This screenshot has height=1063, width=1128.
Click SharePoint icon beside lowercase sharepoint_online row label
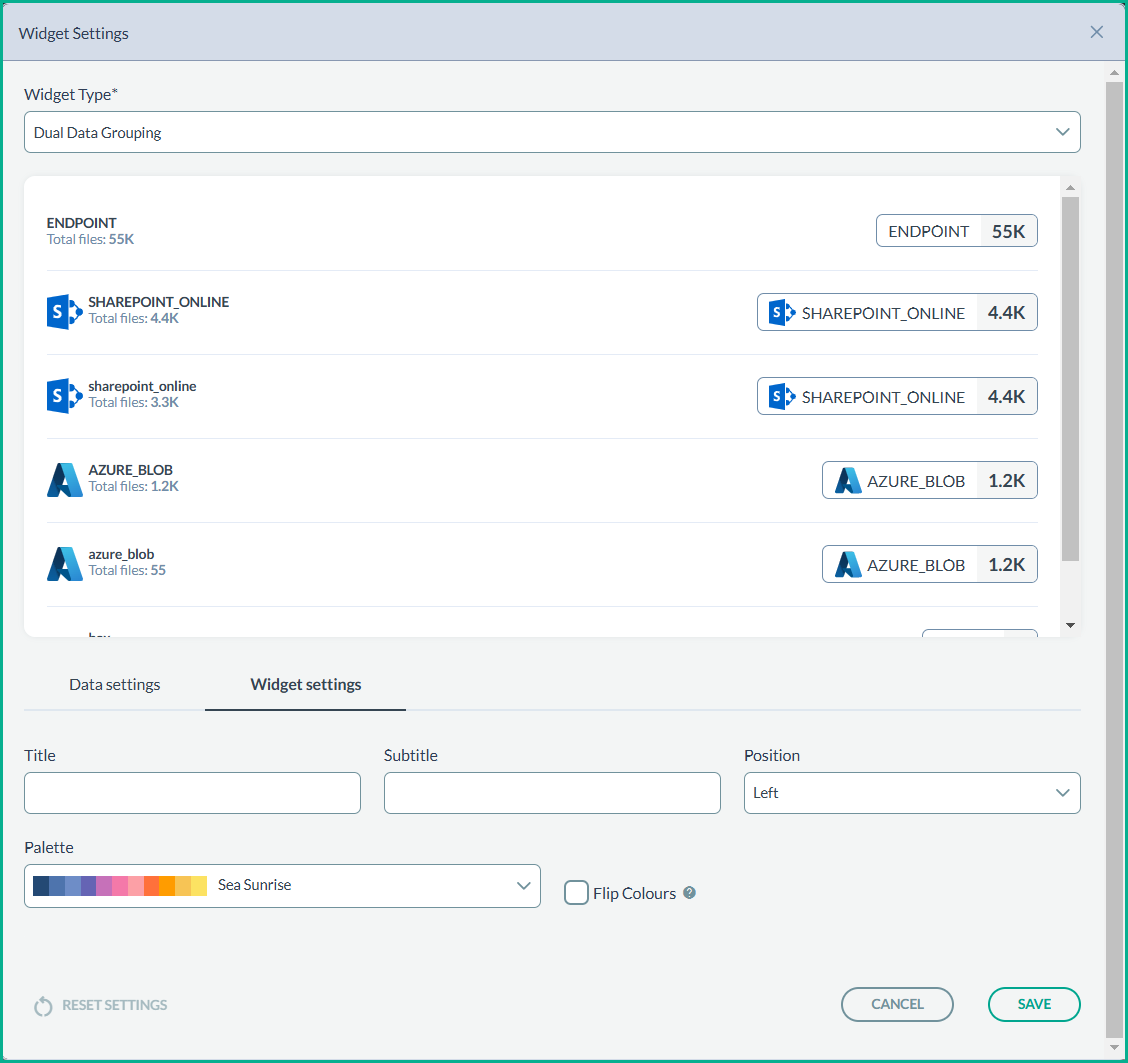point(64,396)
